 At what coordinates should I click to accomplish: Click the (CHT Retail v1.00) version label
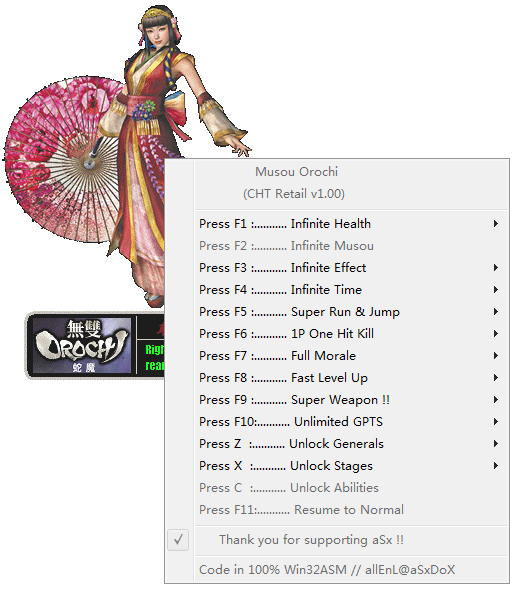point(294,194)
